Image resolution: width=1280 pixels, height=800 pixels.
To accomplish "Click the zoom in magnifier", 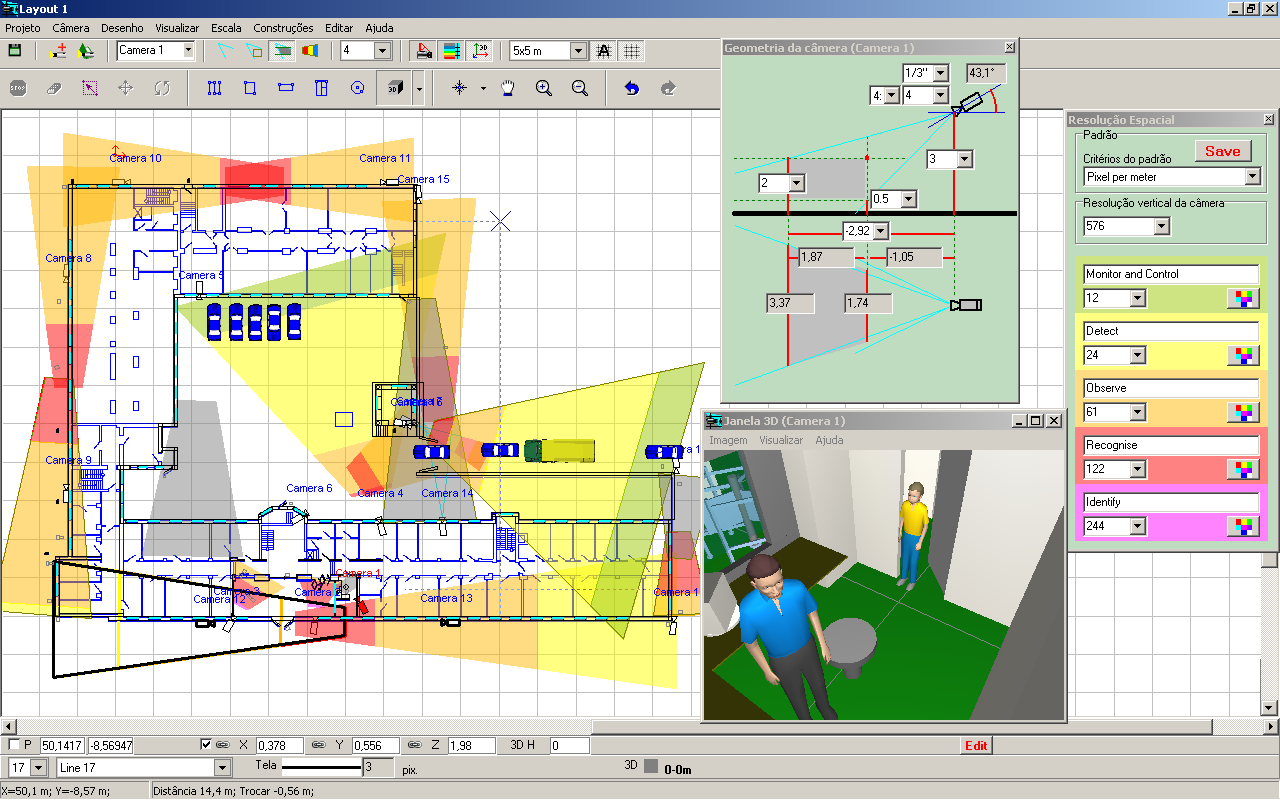I will click(x=544, y=88).
